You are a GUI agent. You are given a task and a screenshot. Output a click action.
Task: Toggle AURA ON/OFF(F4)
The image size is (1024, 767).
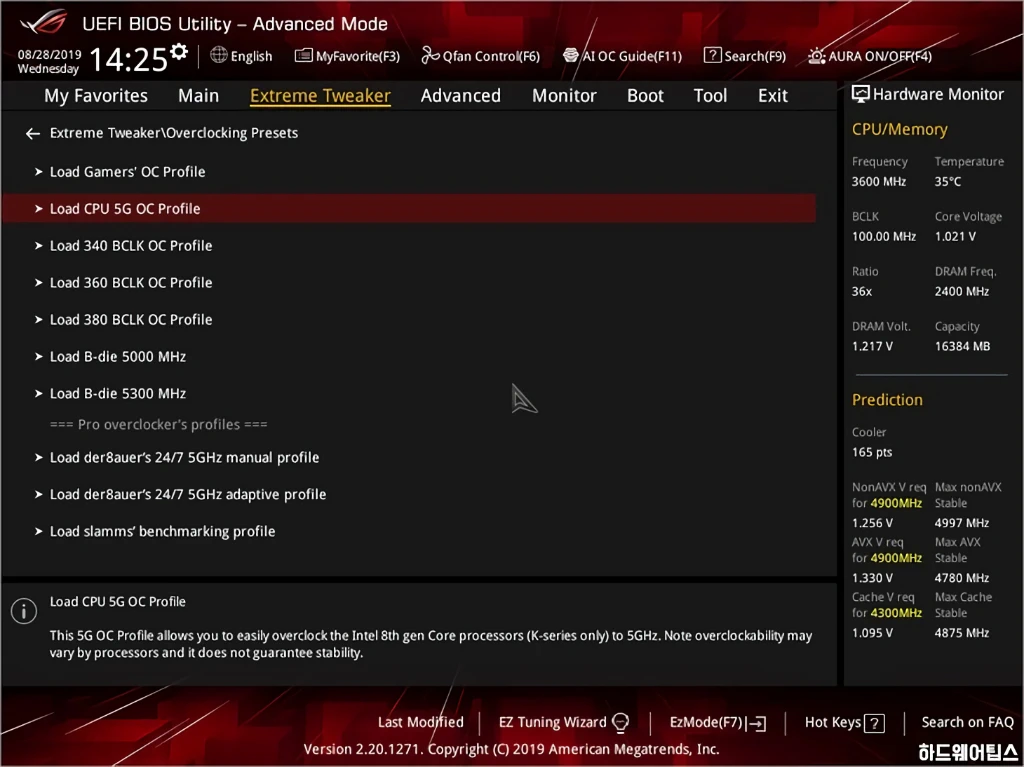[870, 56]
